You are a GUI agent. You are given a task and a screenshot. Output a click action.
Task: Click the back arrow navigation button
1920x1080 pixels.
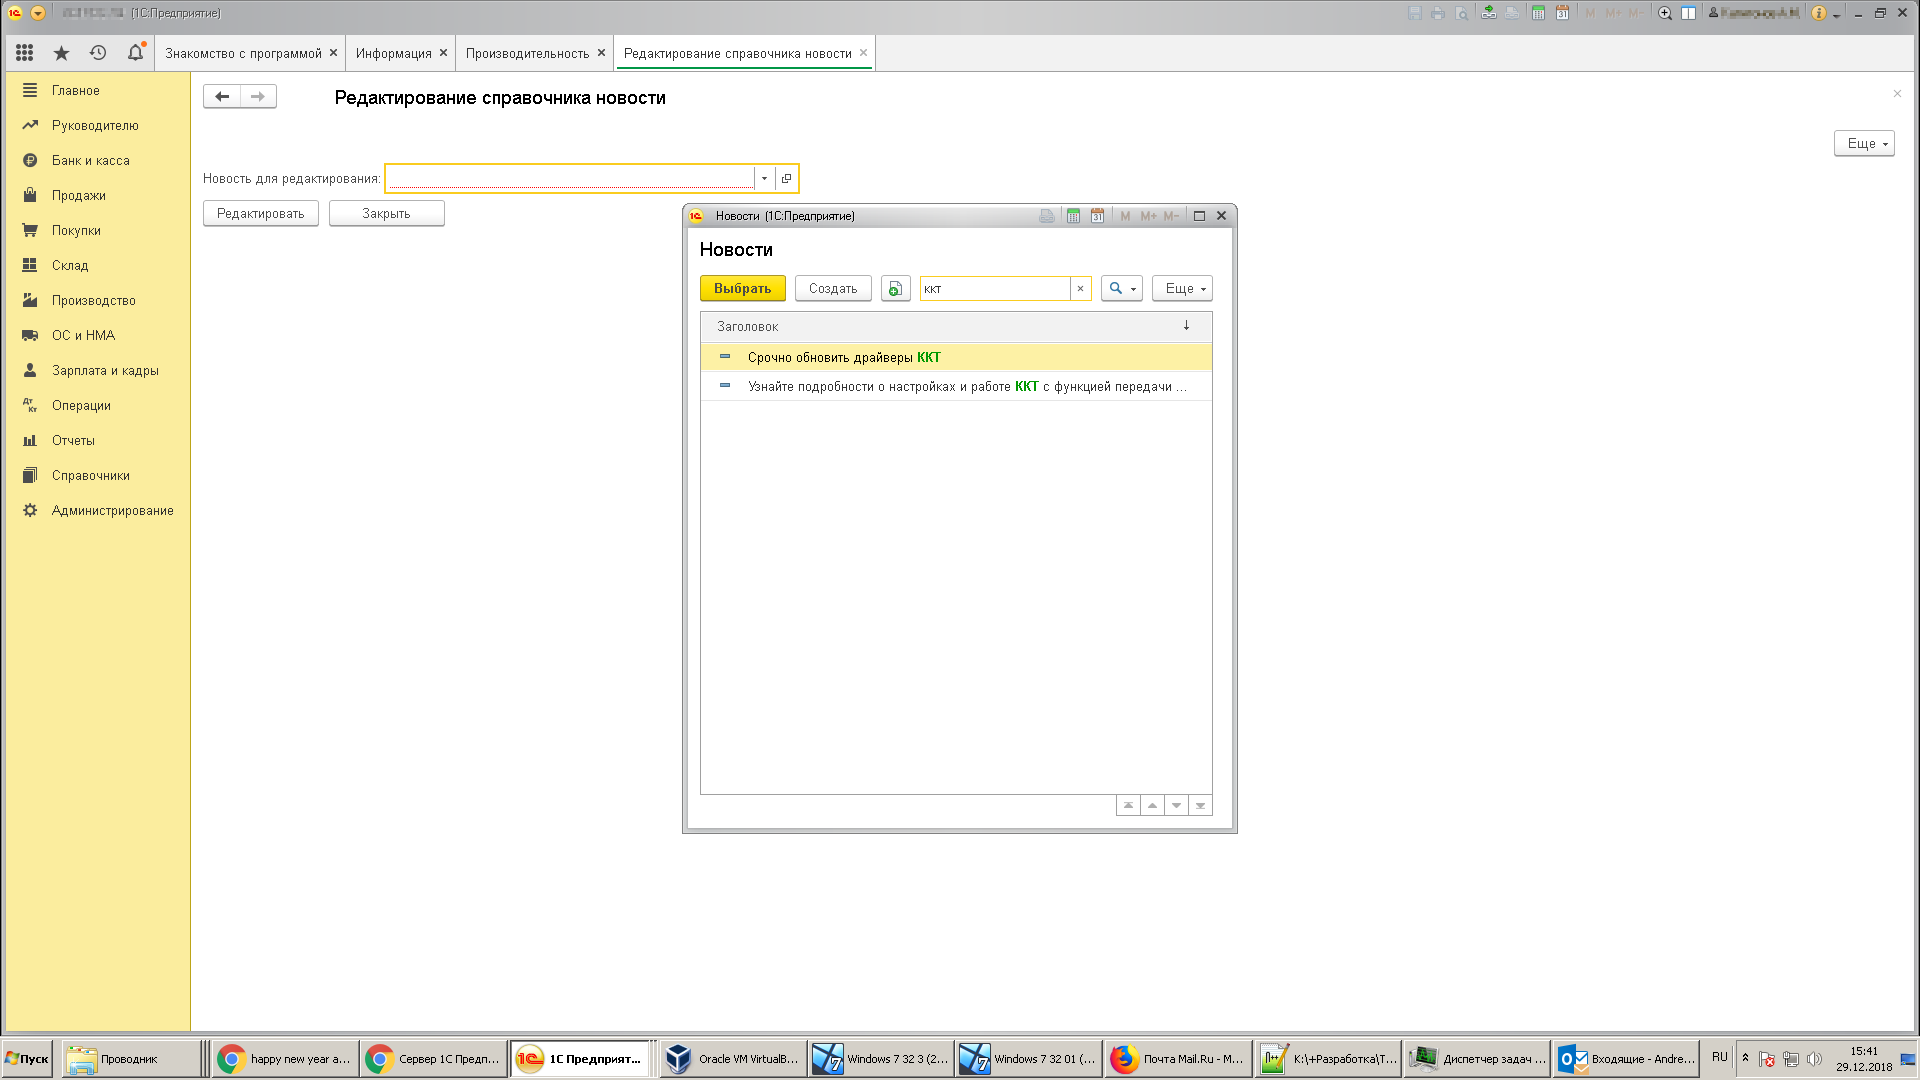point(222,96)
